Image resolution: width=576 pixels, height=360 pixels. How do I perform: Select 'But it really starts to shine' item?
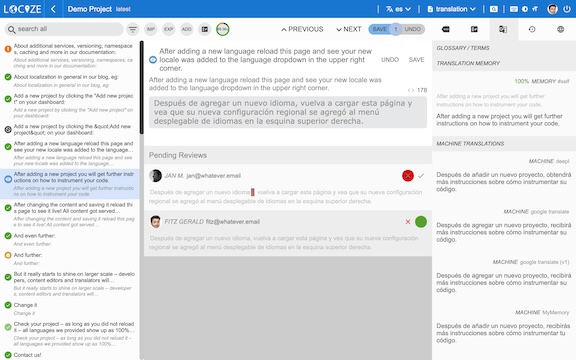[70, 284]
